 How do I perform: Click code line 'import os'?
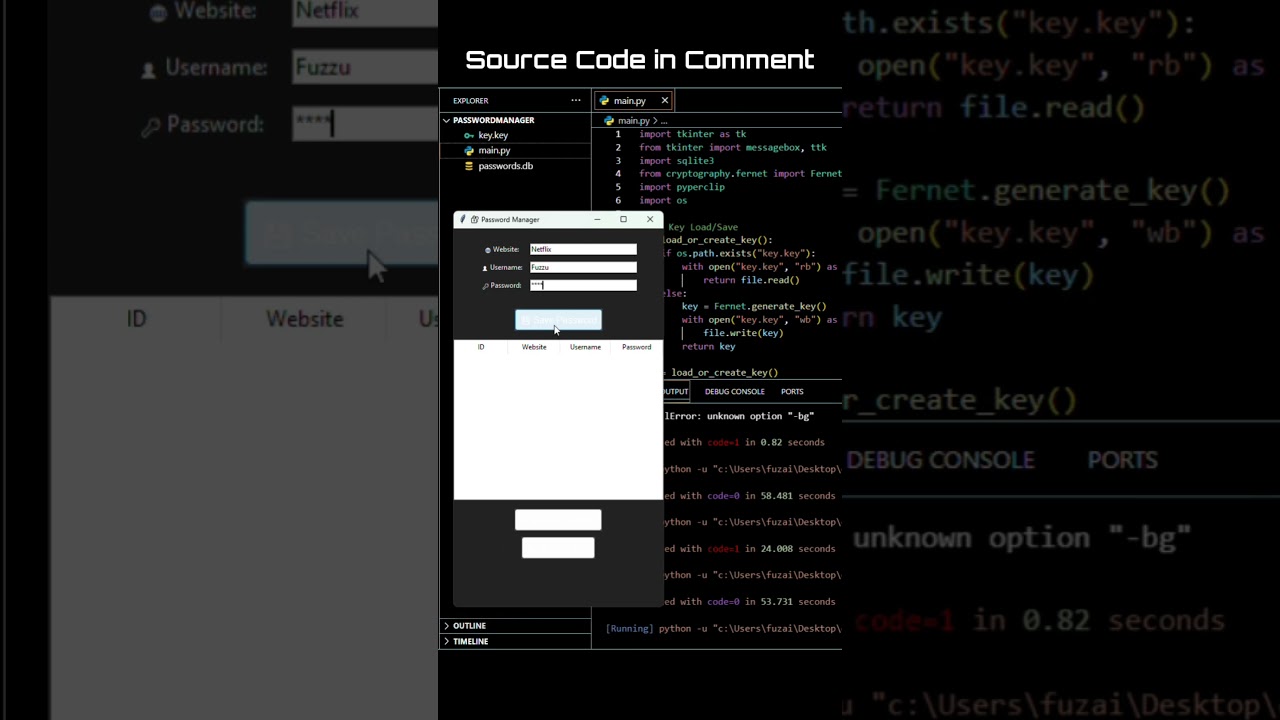click(663, 200)
